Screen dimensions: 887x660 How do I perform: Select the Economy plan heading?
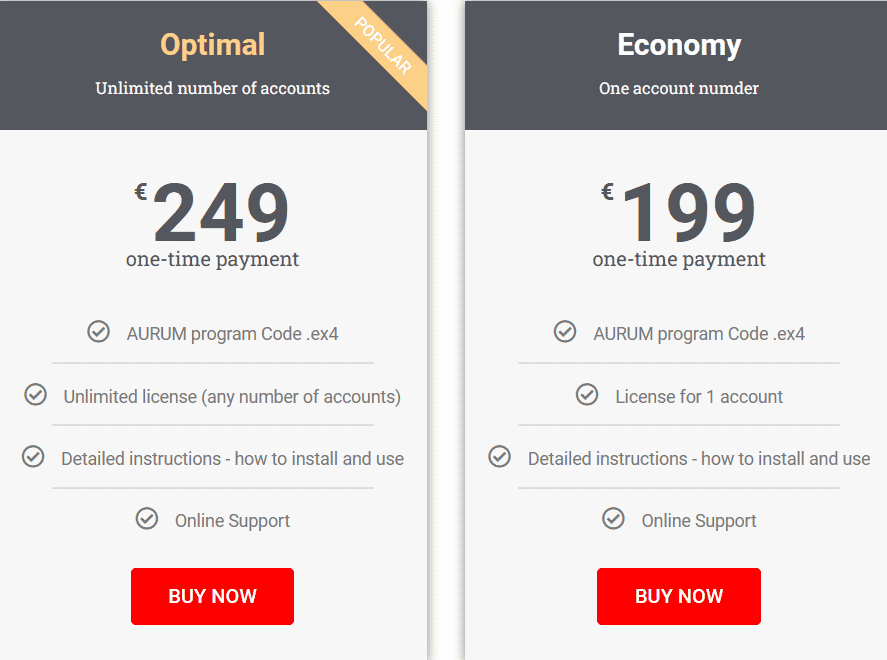[x=679, y=45]
